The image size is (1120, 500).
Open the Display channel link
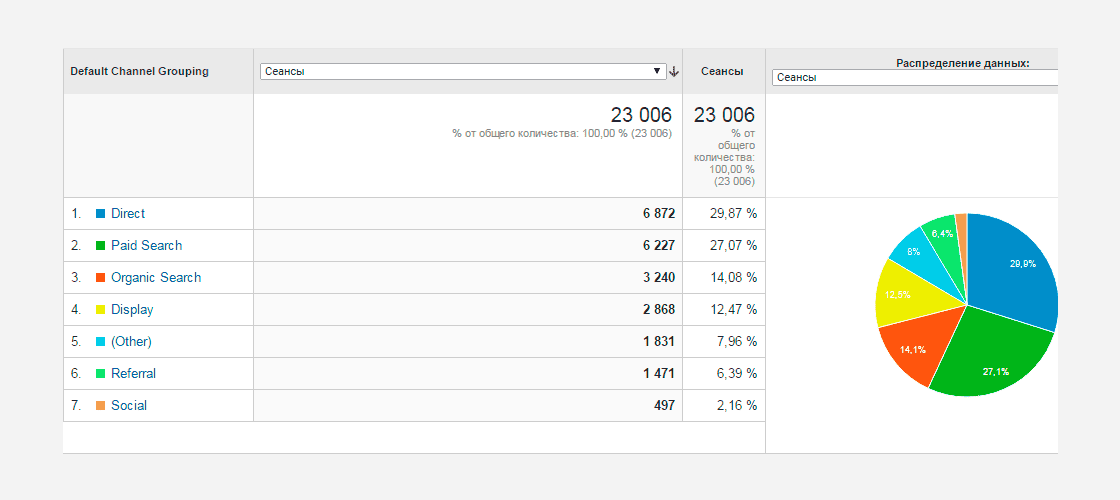click(132, 310)
